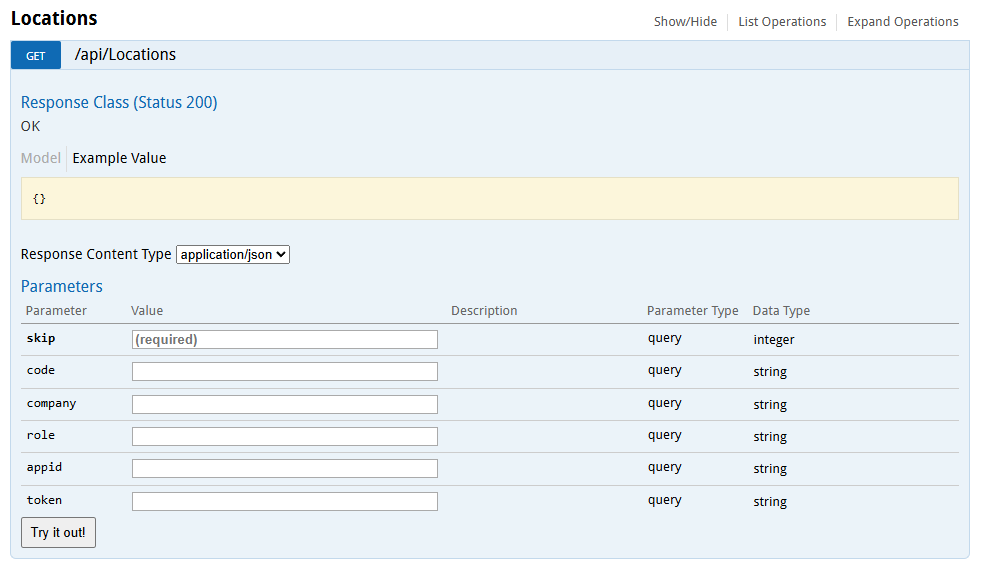Collapse the /api/Locations operation path
The height and width of the screenshot is (571, 981).
(125, 55)
